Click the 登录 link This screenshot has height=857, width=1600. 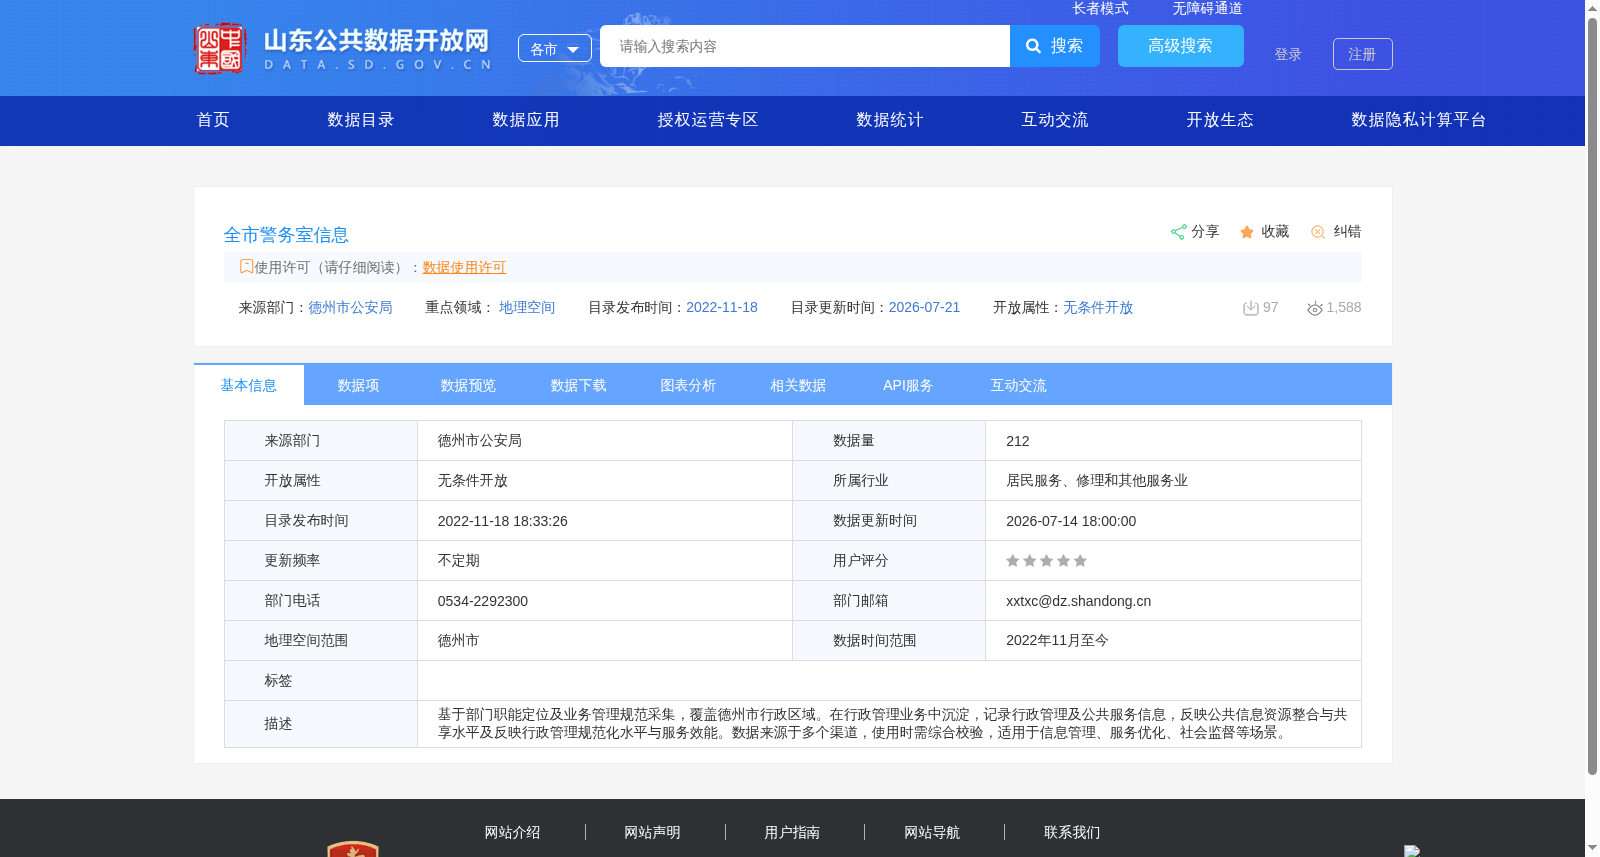pos(1288,54)
